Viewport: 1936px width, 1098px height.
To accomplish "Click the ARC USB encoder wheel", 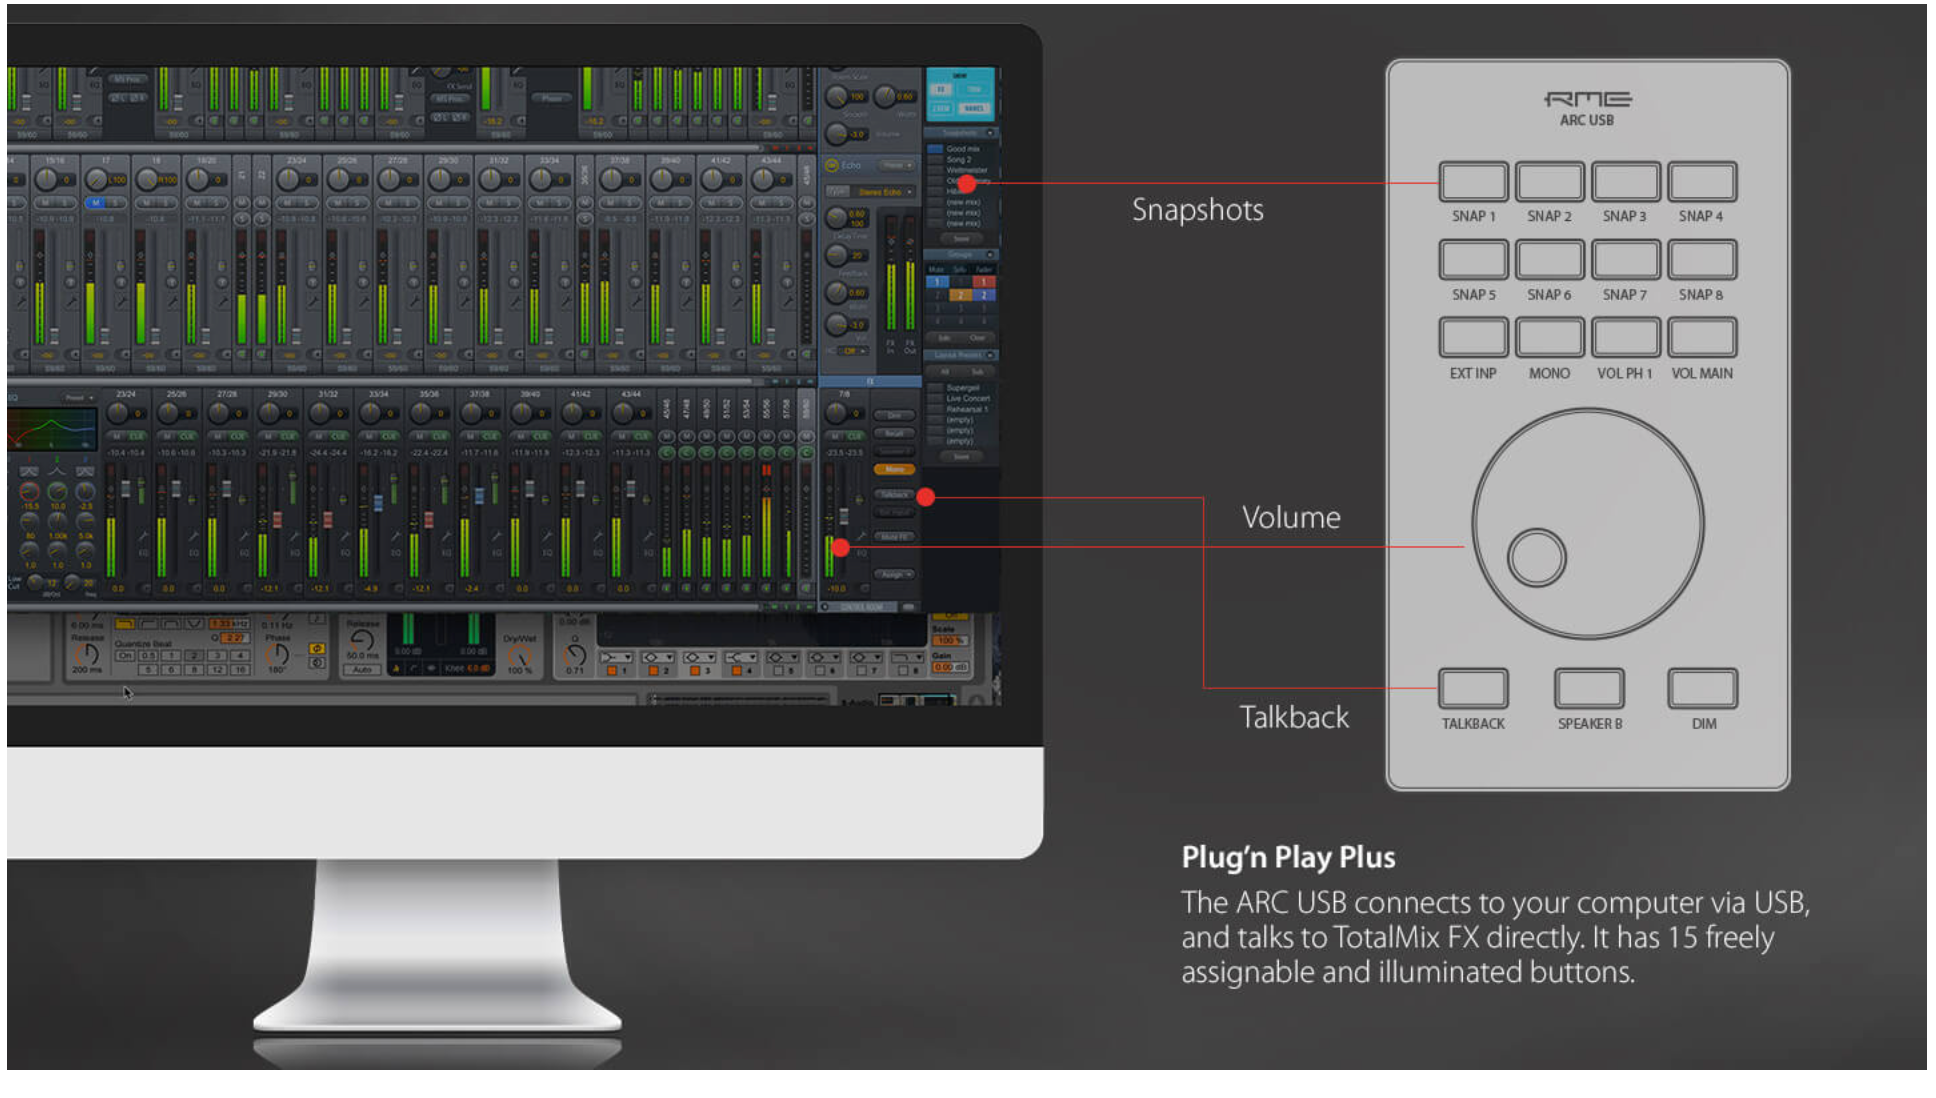I will point(1587,523).
